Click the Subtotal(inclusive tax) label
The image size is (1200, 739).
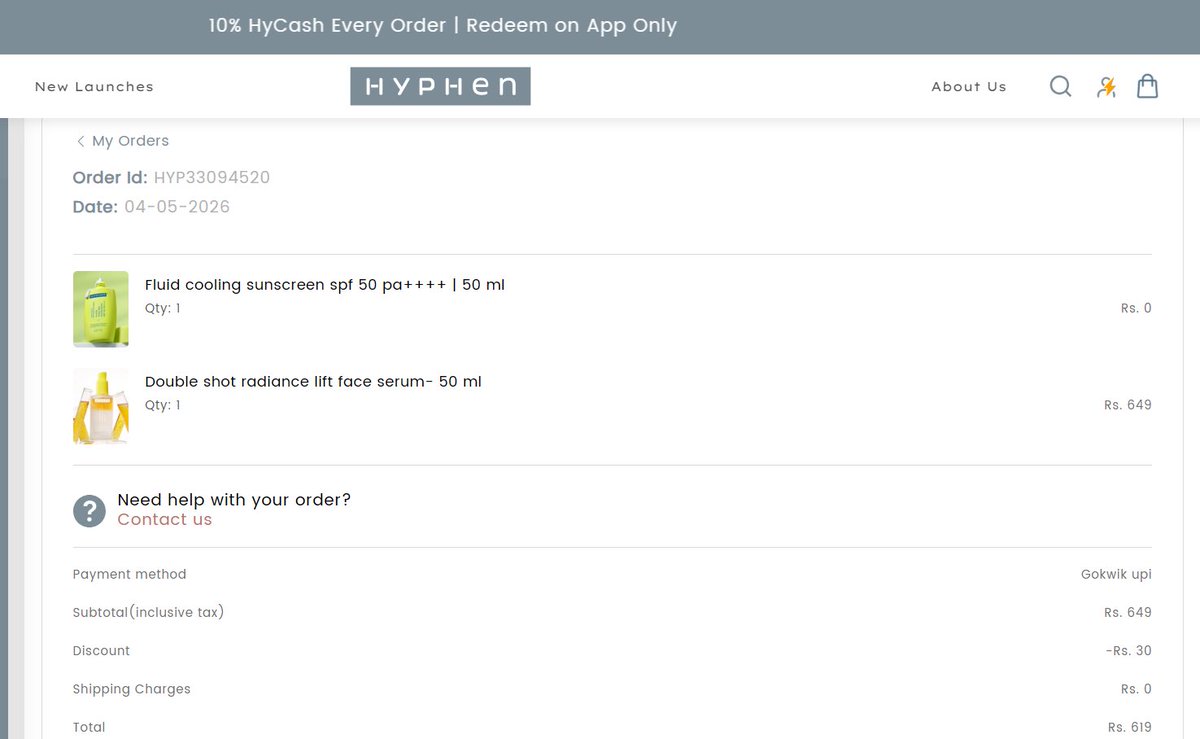(148, 612)
